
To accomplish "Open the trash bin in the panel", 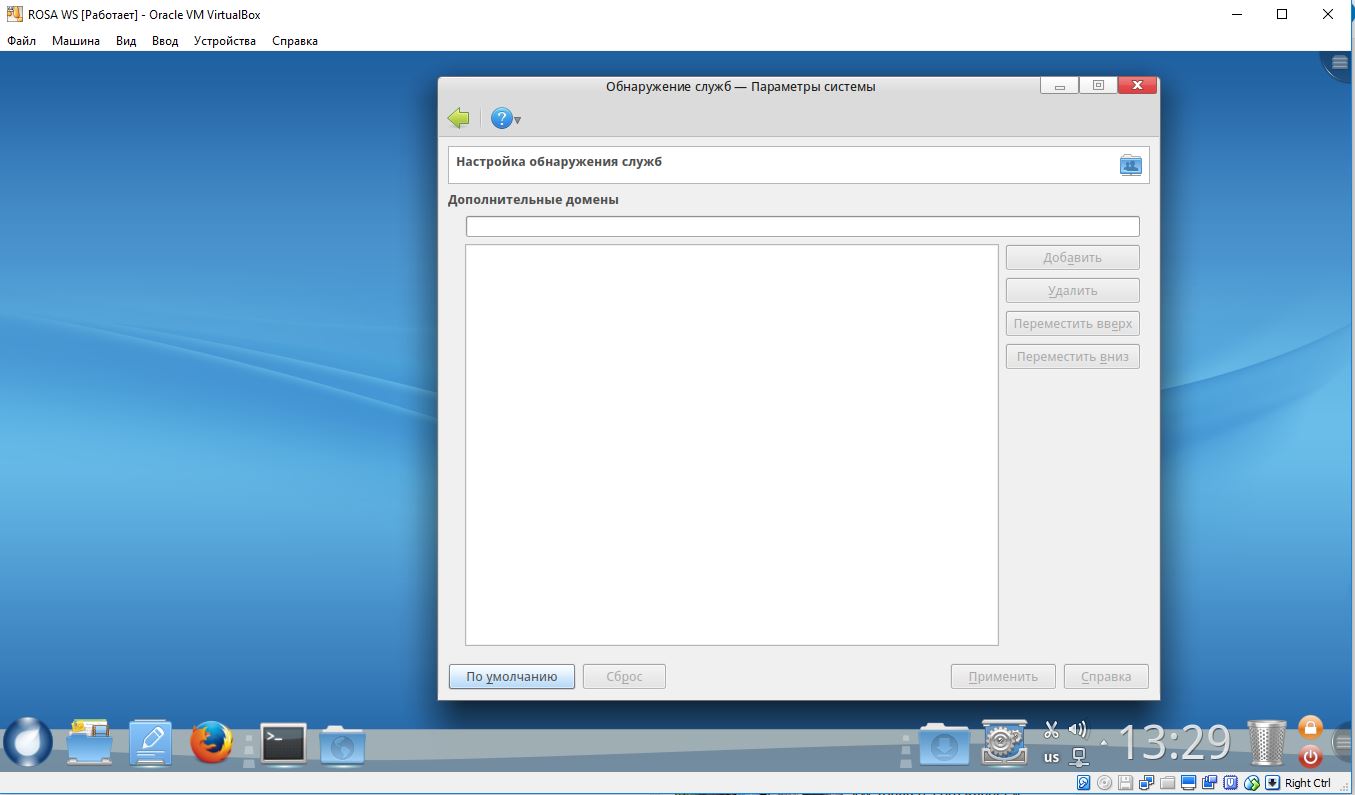I will [x=1267, y=743].
